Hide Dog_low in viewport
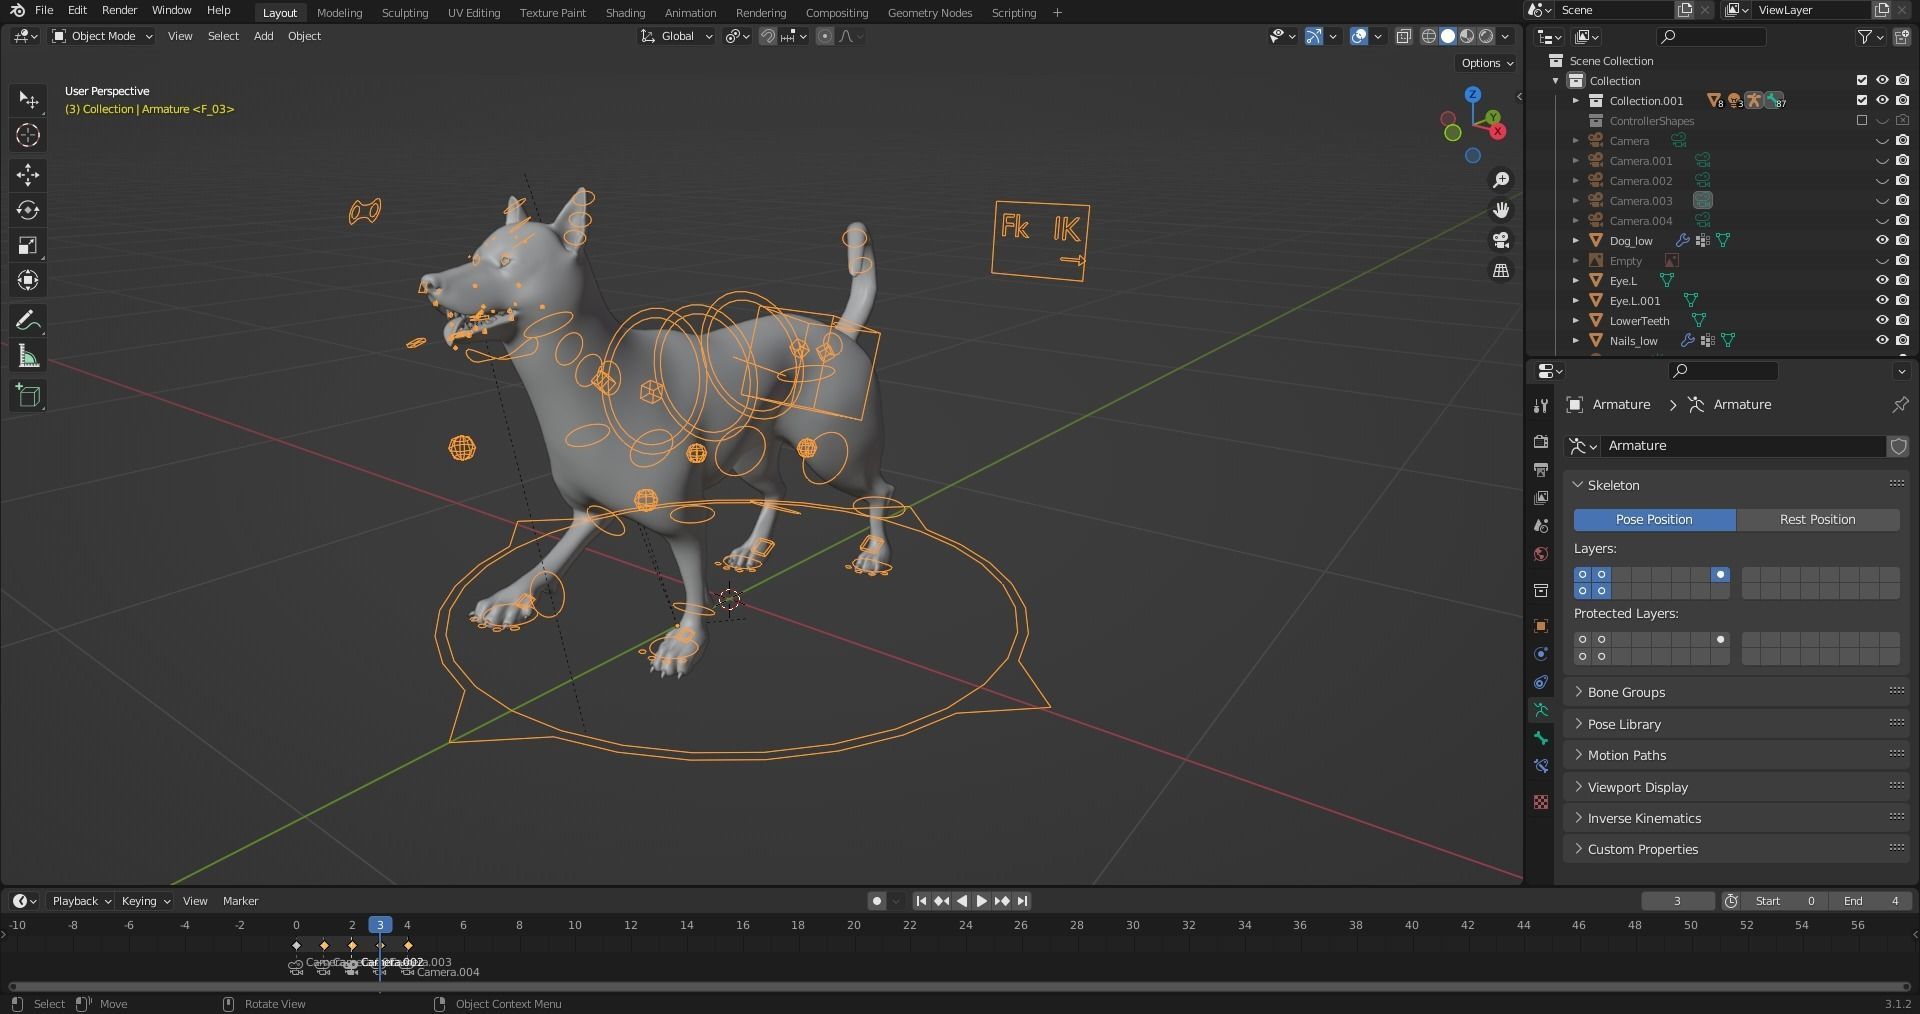 [1881, 240]
